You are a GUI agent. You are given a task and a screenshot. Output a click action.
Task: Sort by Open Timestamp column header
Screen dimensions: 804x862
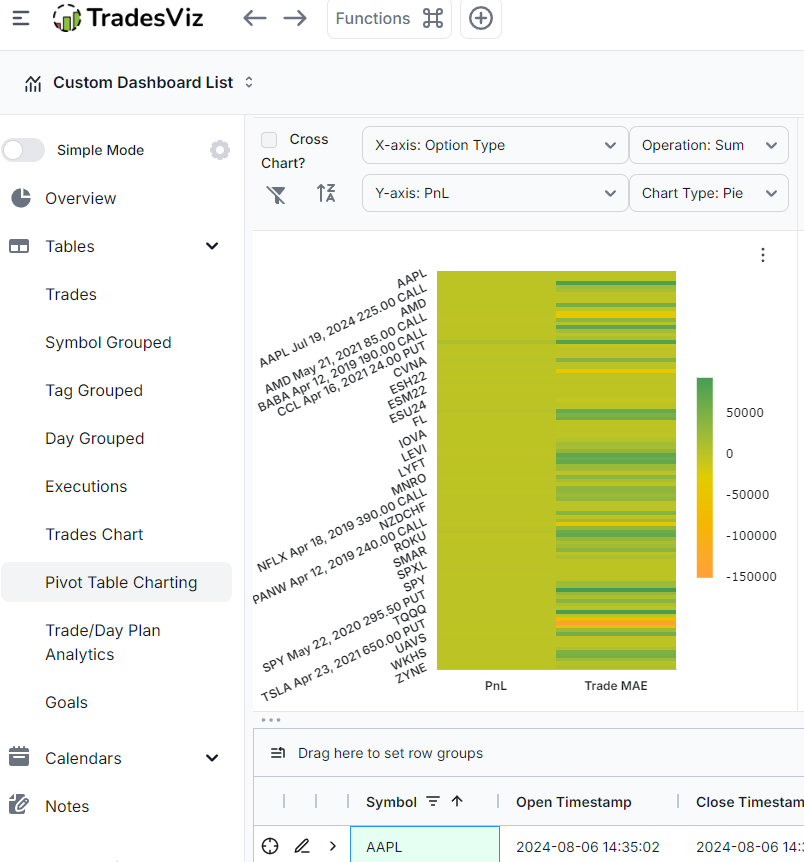coord(574,802)
